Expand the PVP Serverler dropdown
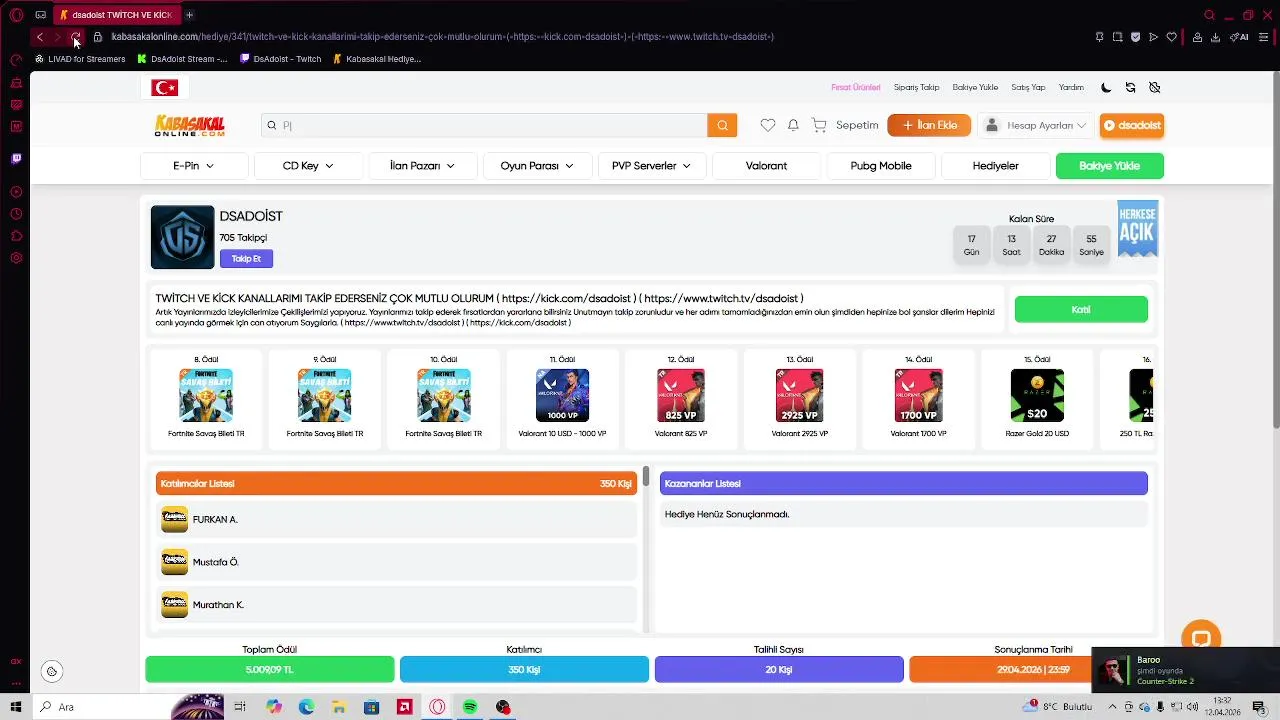Image resolution: width=1280 pixels, height=720 pixels. 652,166
